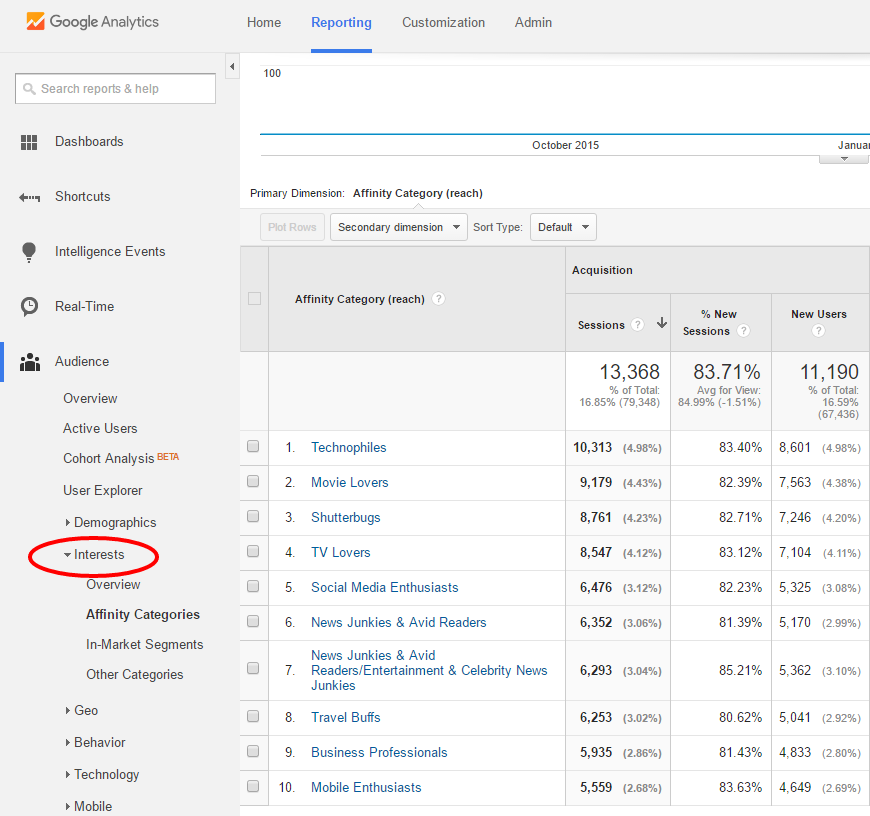Tick the select-all checkbox in table header

[255, 298]
